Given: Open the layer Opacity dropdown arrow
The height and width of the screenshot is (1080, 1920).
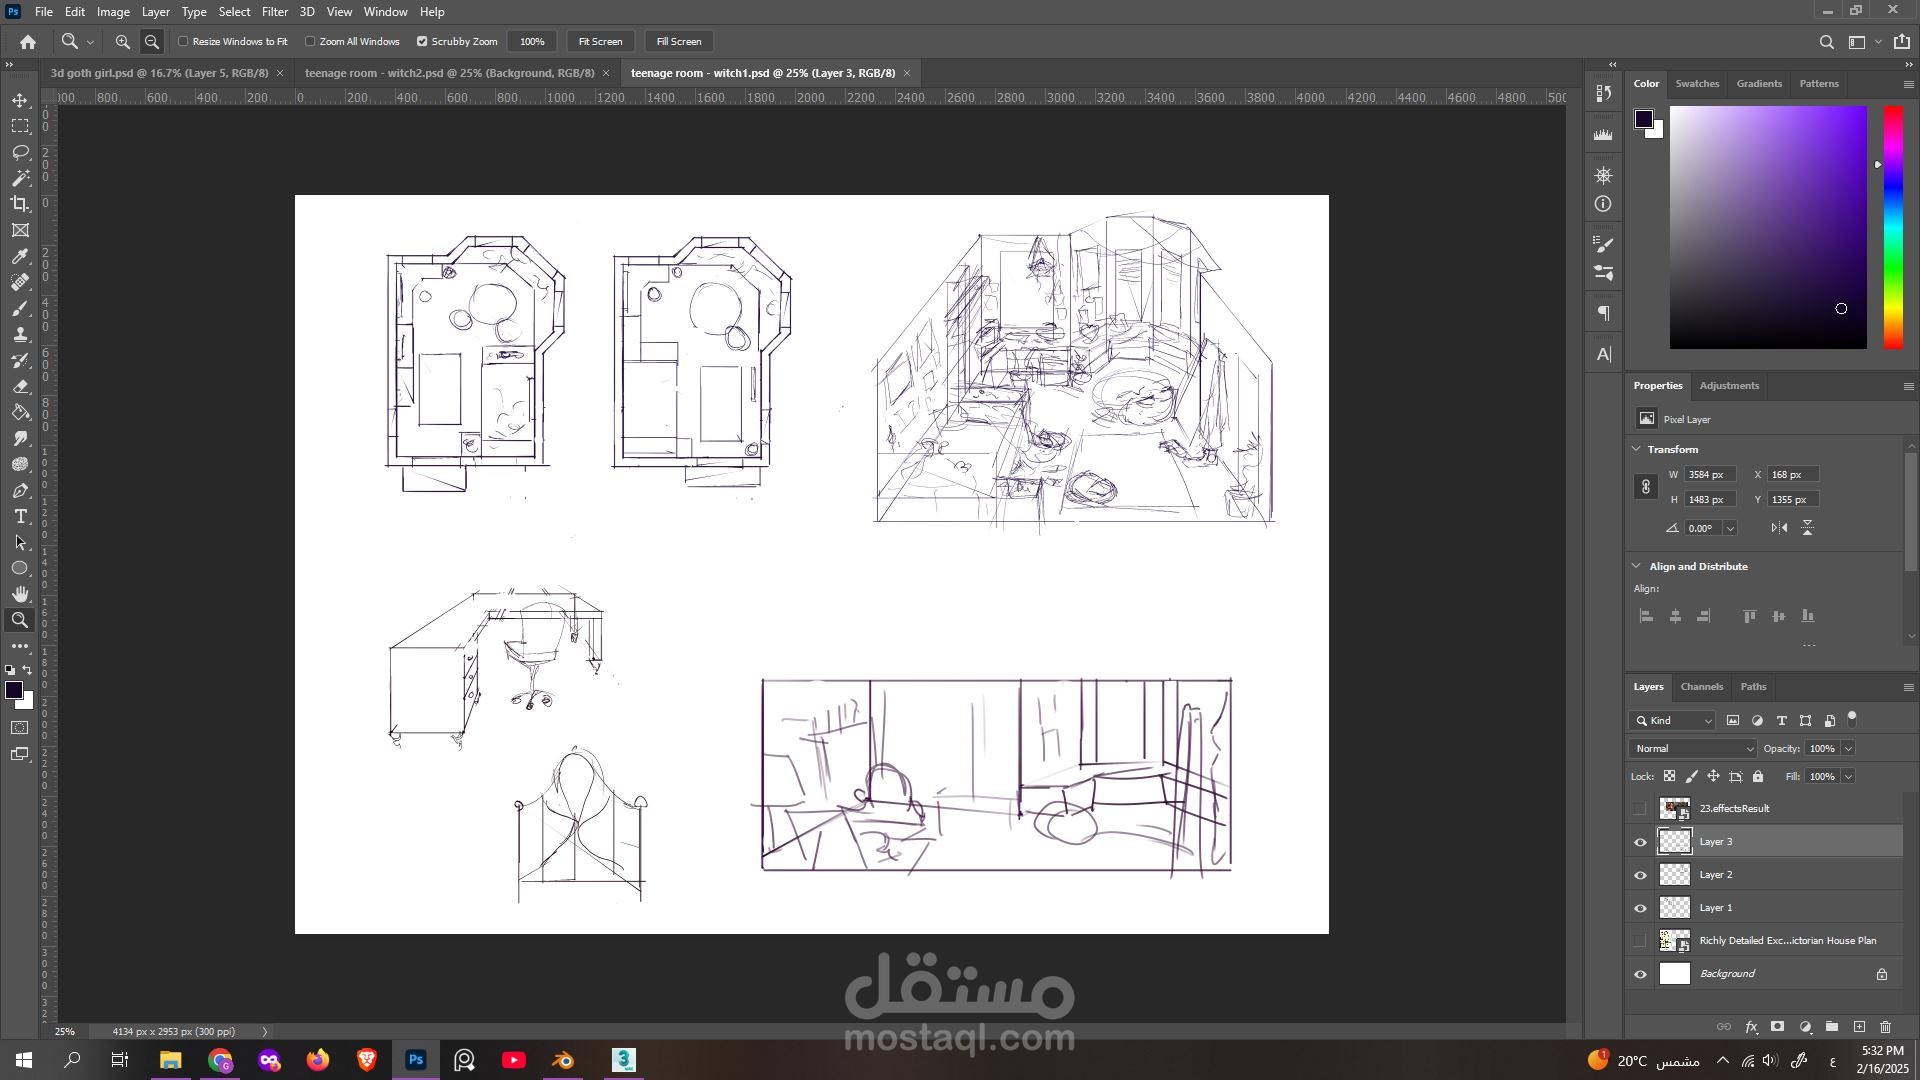Looking at the screenshot, I should 1848,748.
